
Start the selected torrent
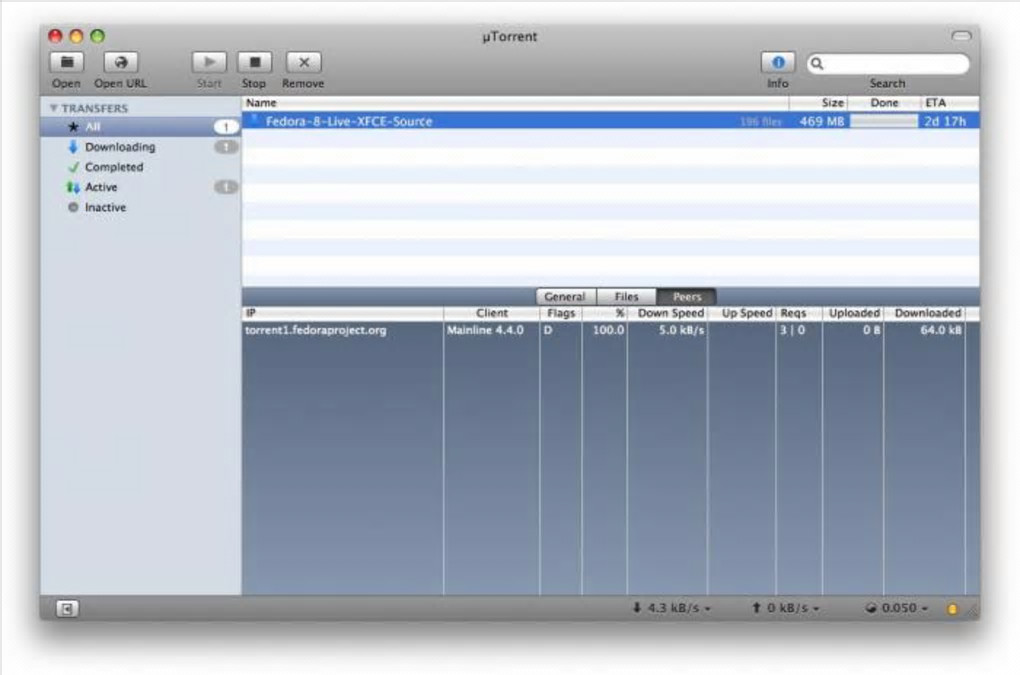pyautogui.click(x=209, y=62)
